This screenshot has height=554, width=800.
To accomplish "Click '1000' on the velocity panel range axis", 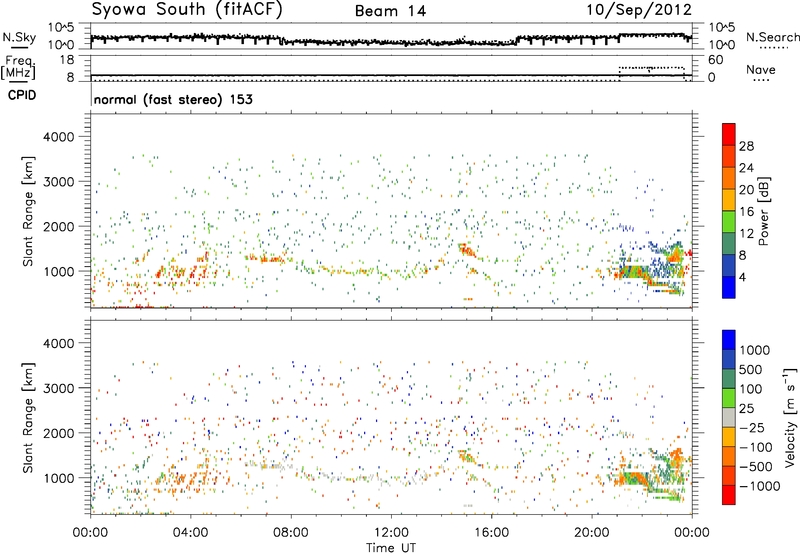I will tap(59, 478).
